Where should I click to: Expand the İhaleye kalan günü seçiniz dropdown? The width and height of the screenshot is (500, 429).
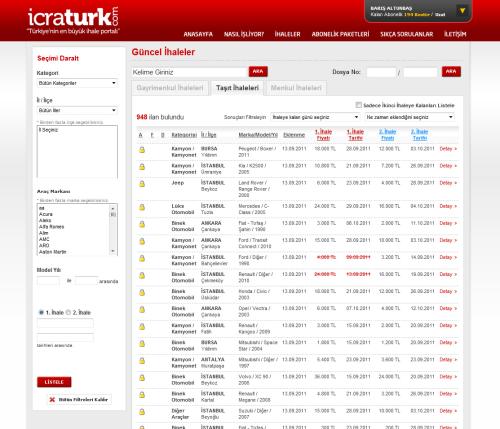click(315, 117)
